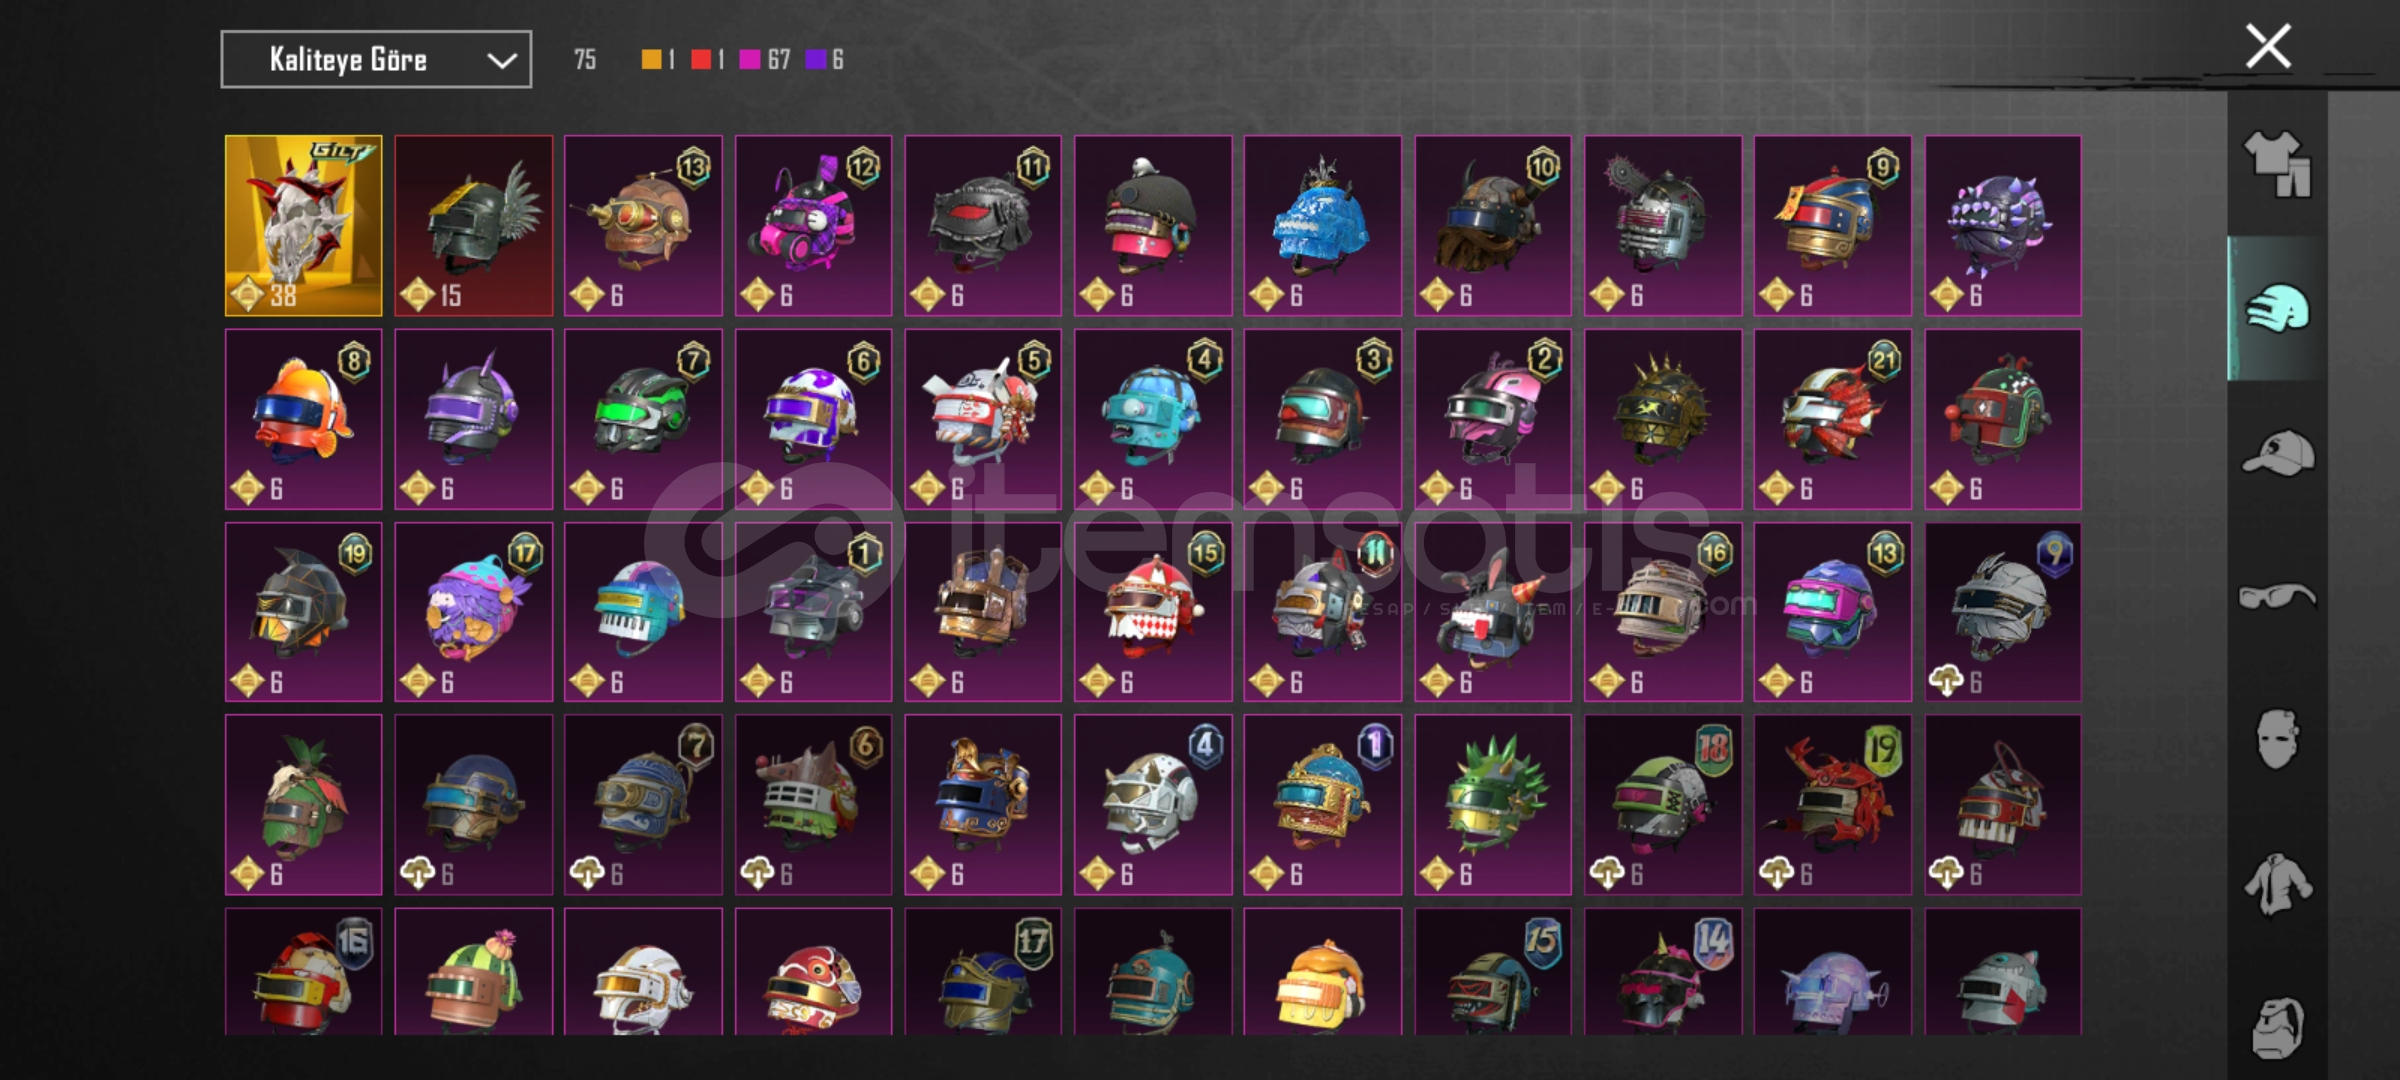2400x1080 pixels.
Task: Switch to the cap headwear category
Action: [x=2277, y=452]
